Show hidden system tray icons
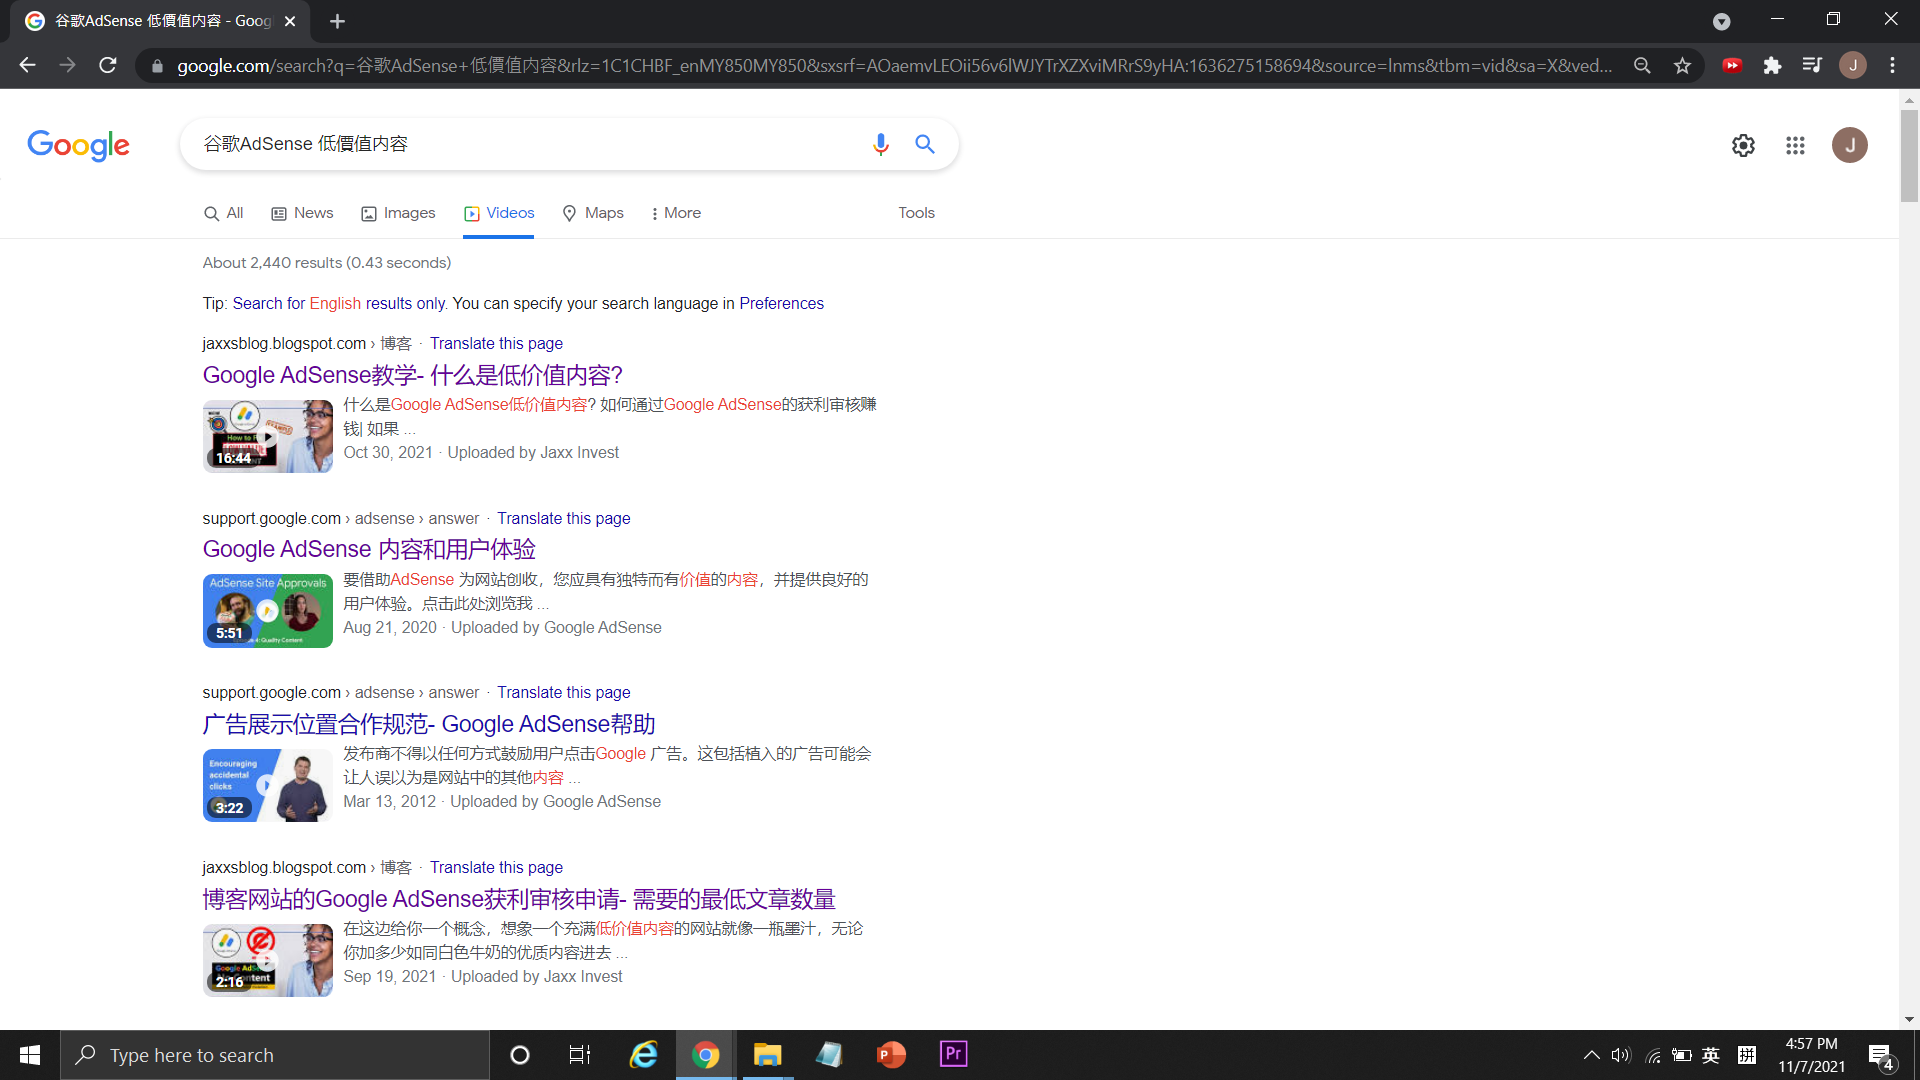1920x1080 pixels. [x=1591, y=1055]
